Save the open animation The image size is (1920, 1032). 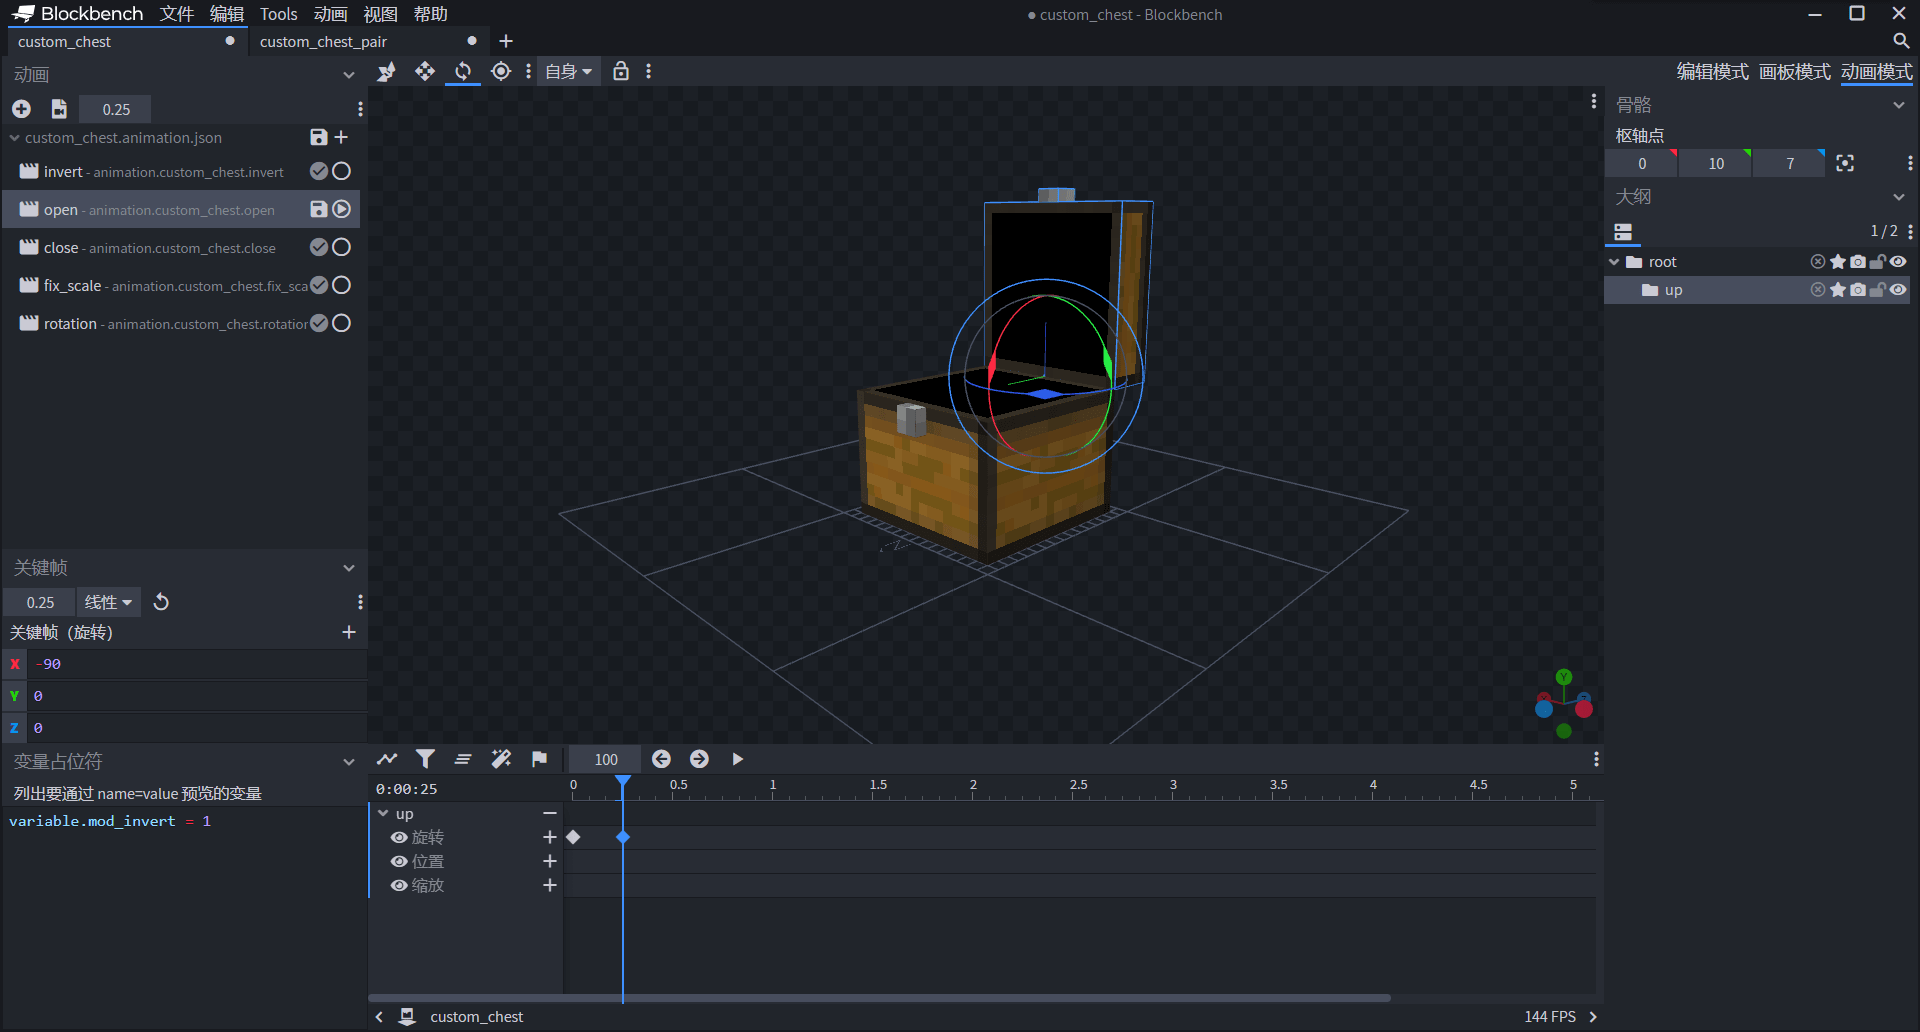318,209
